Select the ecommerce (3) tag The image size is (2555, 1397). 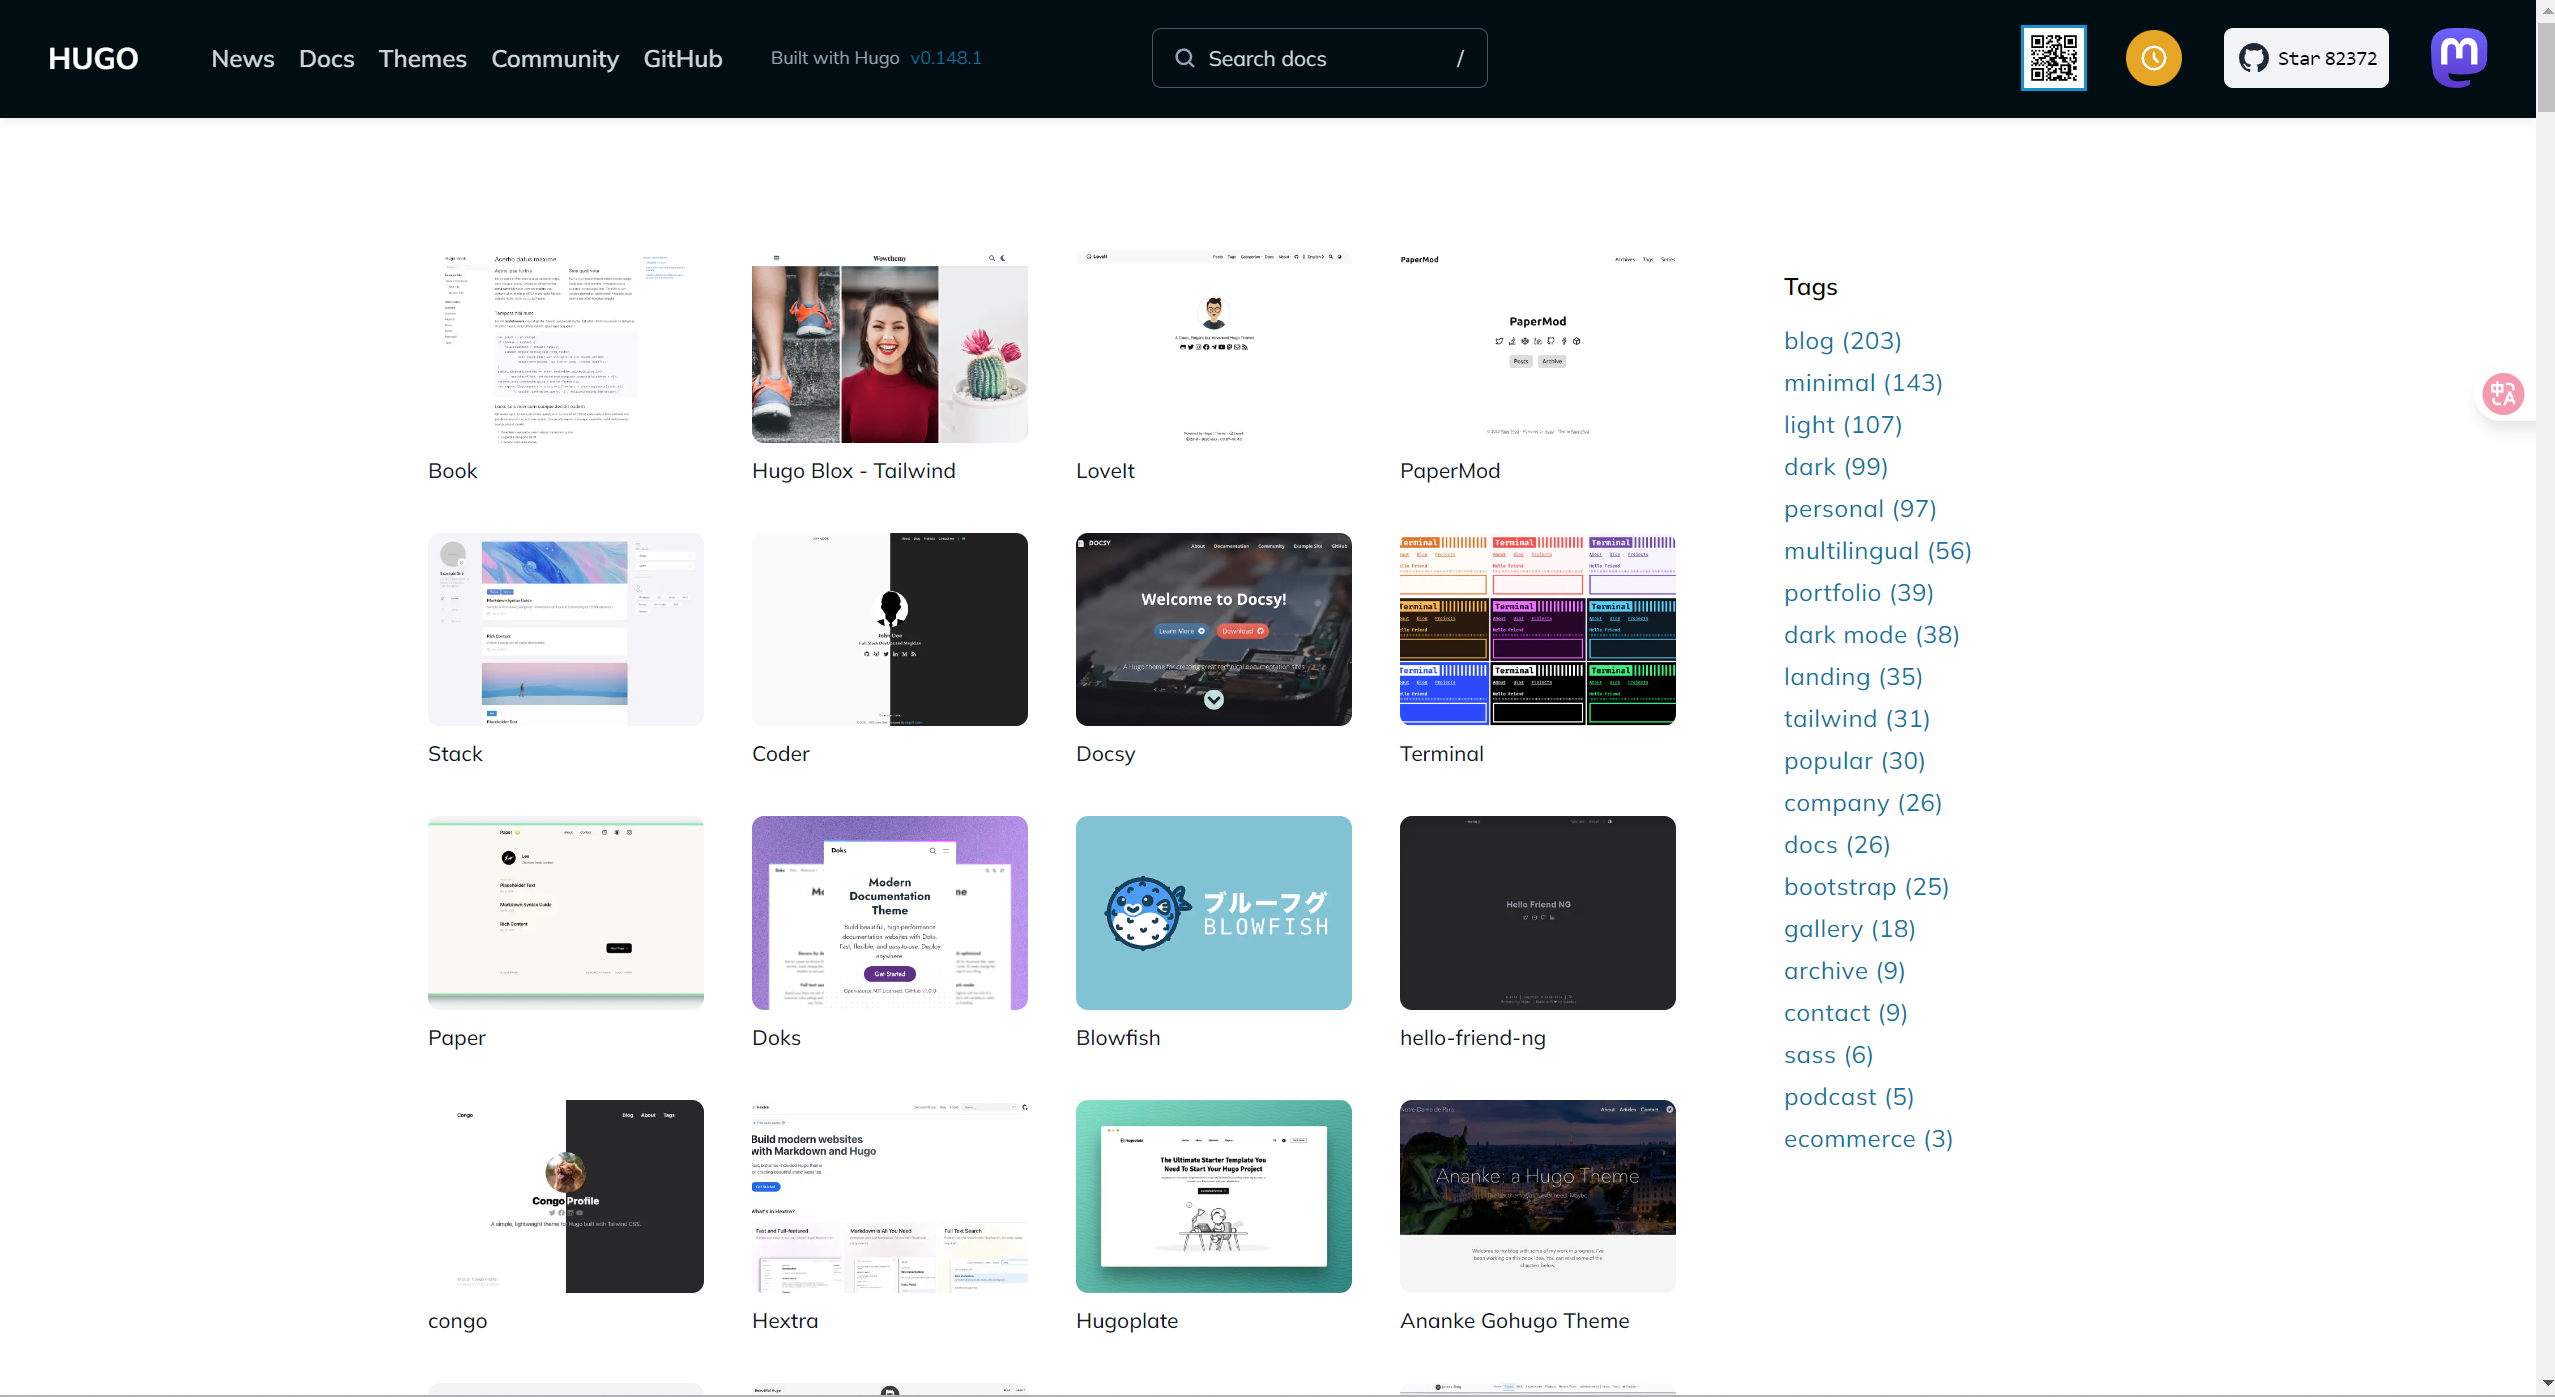click(1867, 1139)
